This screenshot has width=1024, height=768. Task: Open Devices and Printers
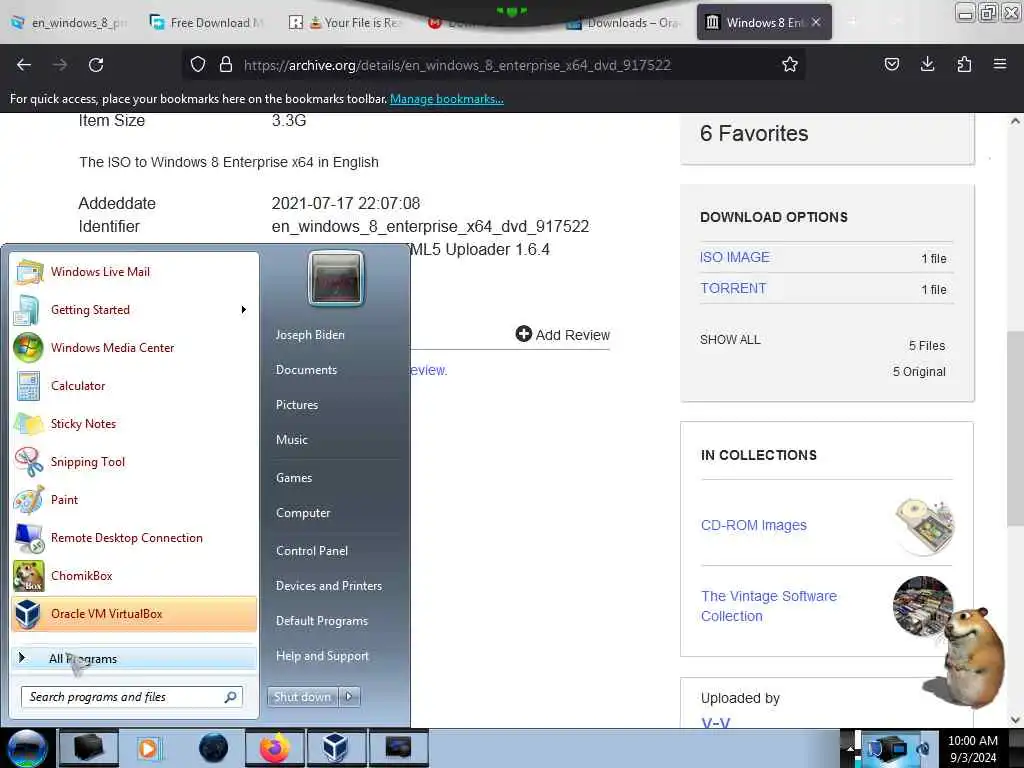[328, 586]
